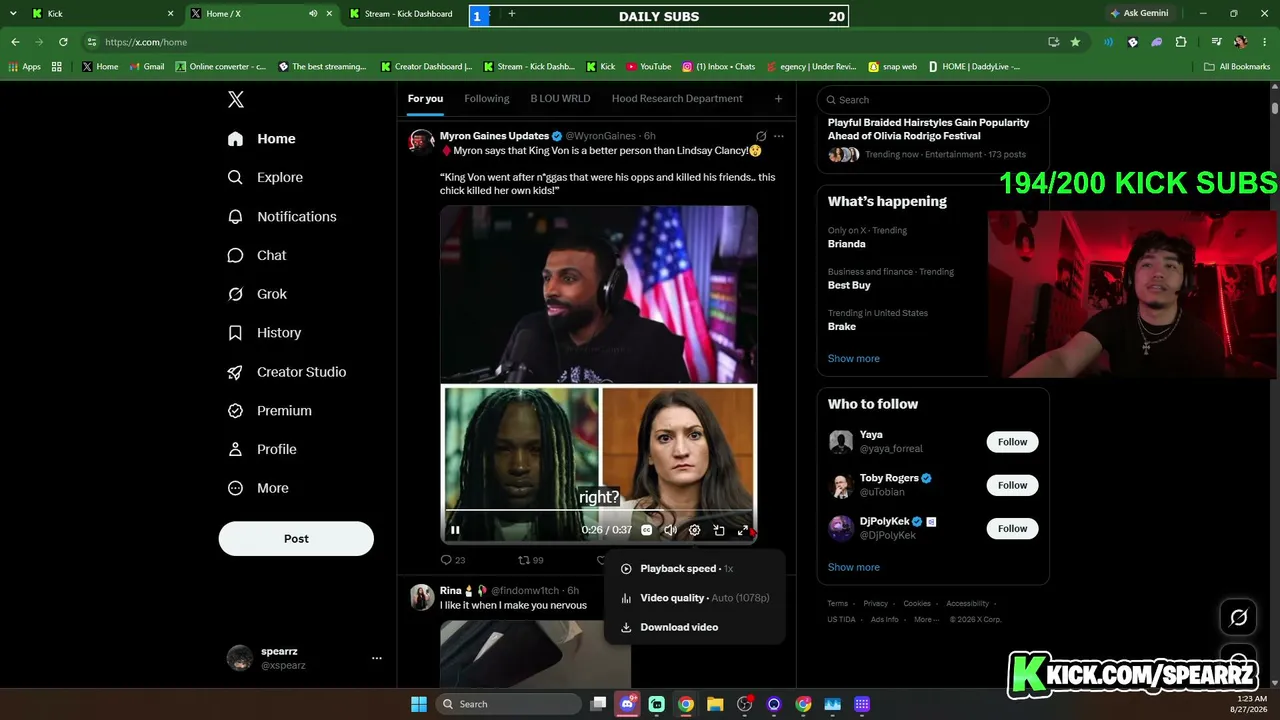
Task: Select Playback speed in the video menu
Action: coord(695,569)
